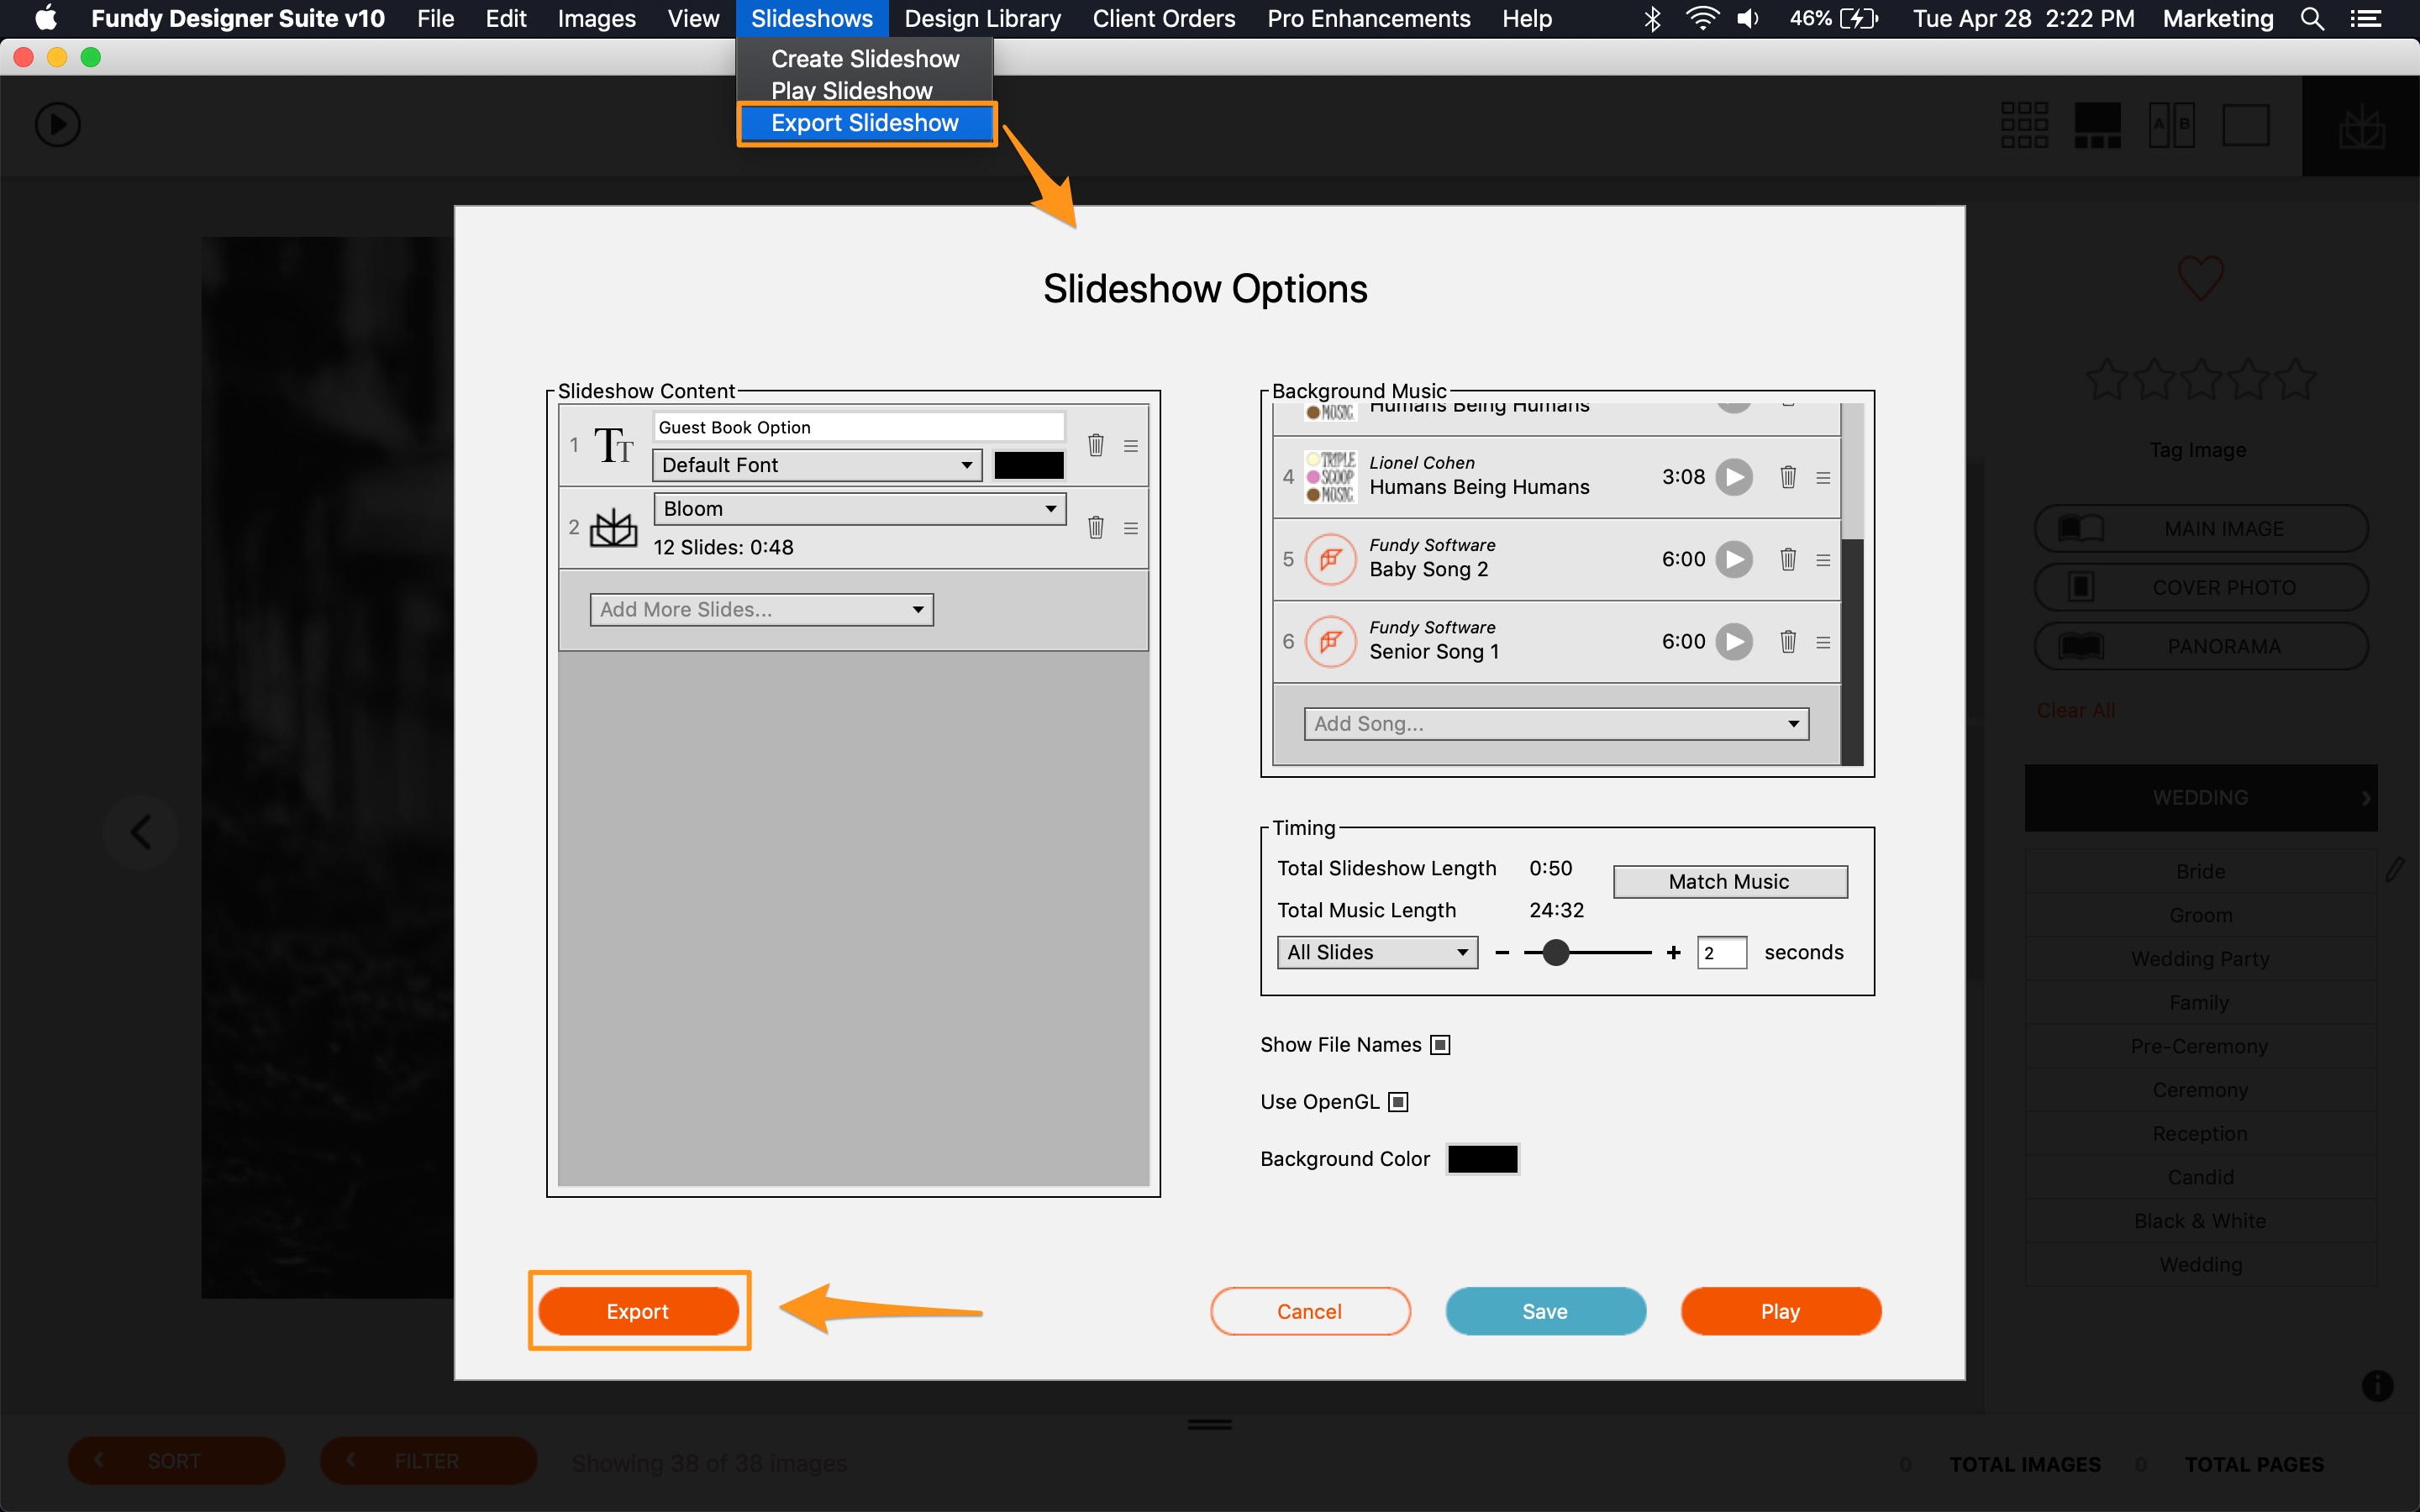This screenshot has height=1512, width=2420.
Task: Click the info icon in main window
Action: point(2377,1385)
